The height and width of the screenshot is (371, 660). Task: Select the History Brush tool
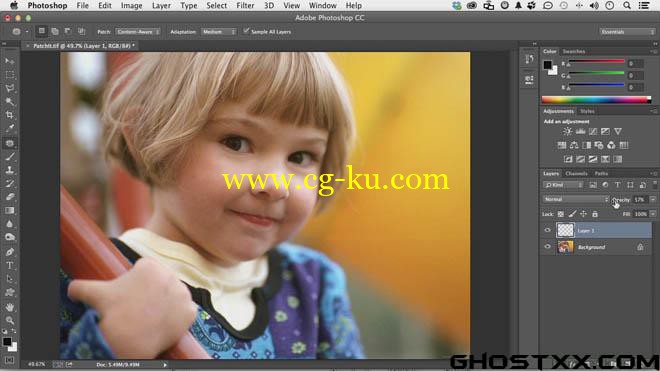(x=9, y=184)
